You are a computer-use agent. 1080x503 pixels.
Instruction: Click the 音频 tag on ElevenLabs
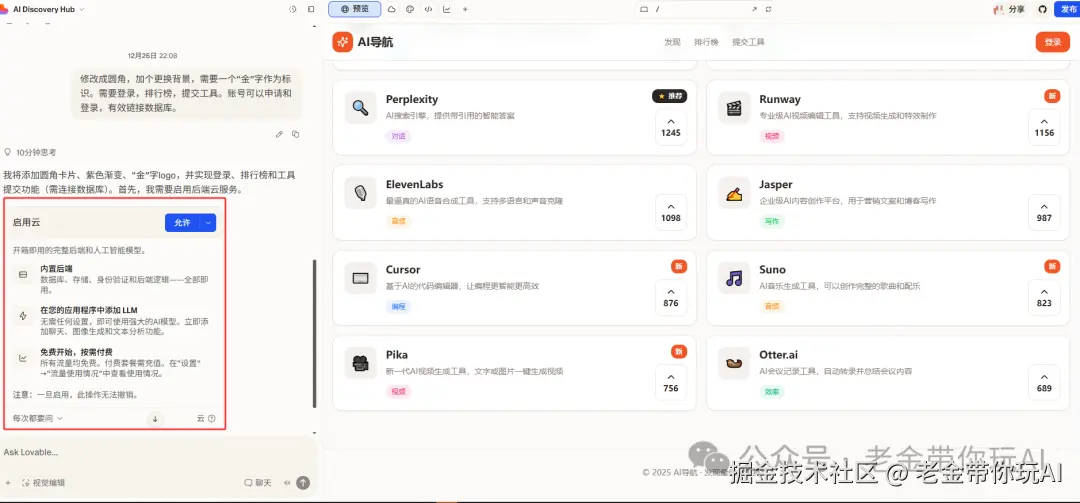point(398,222)
